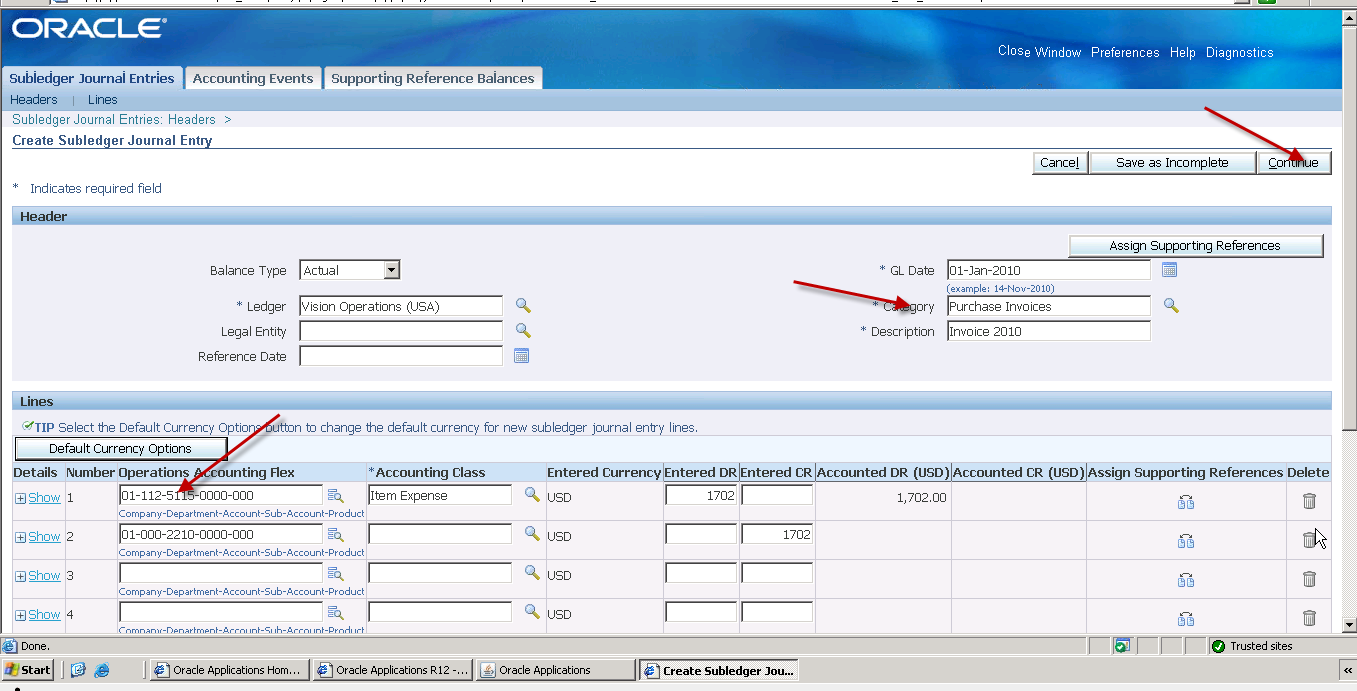Click Ledger input field
Screen dimensions: 1357x691
pos(401,306)
